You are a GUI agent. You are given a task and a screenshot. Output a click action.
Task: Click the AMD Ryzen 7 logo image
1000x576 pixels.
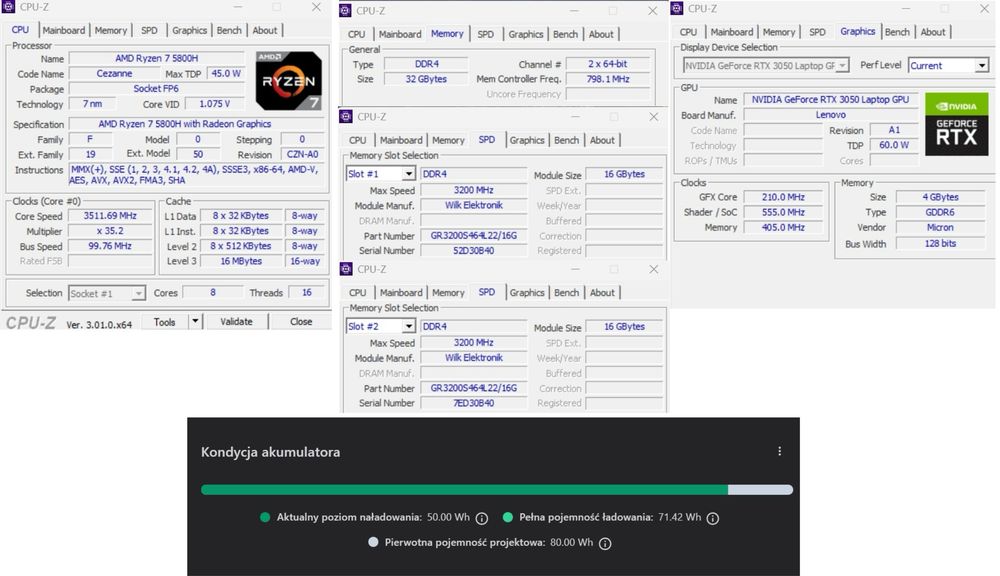click(288, 80)
